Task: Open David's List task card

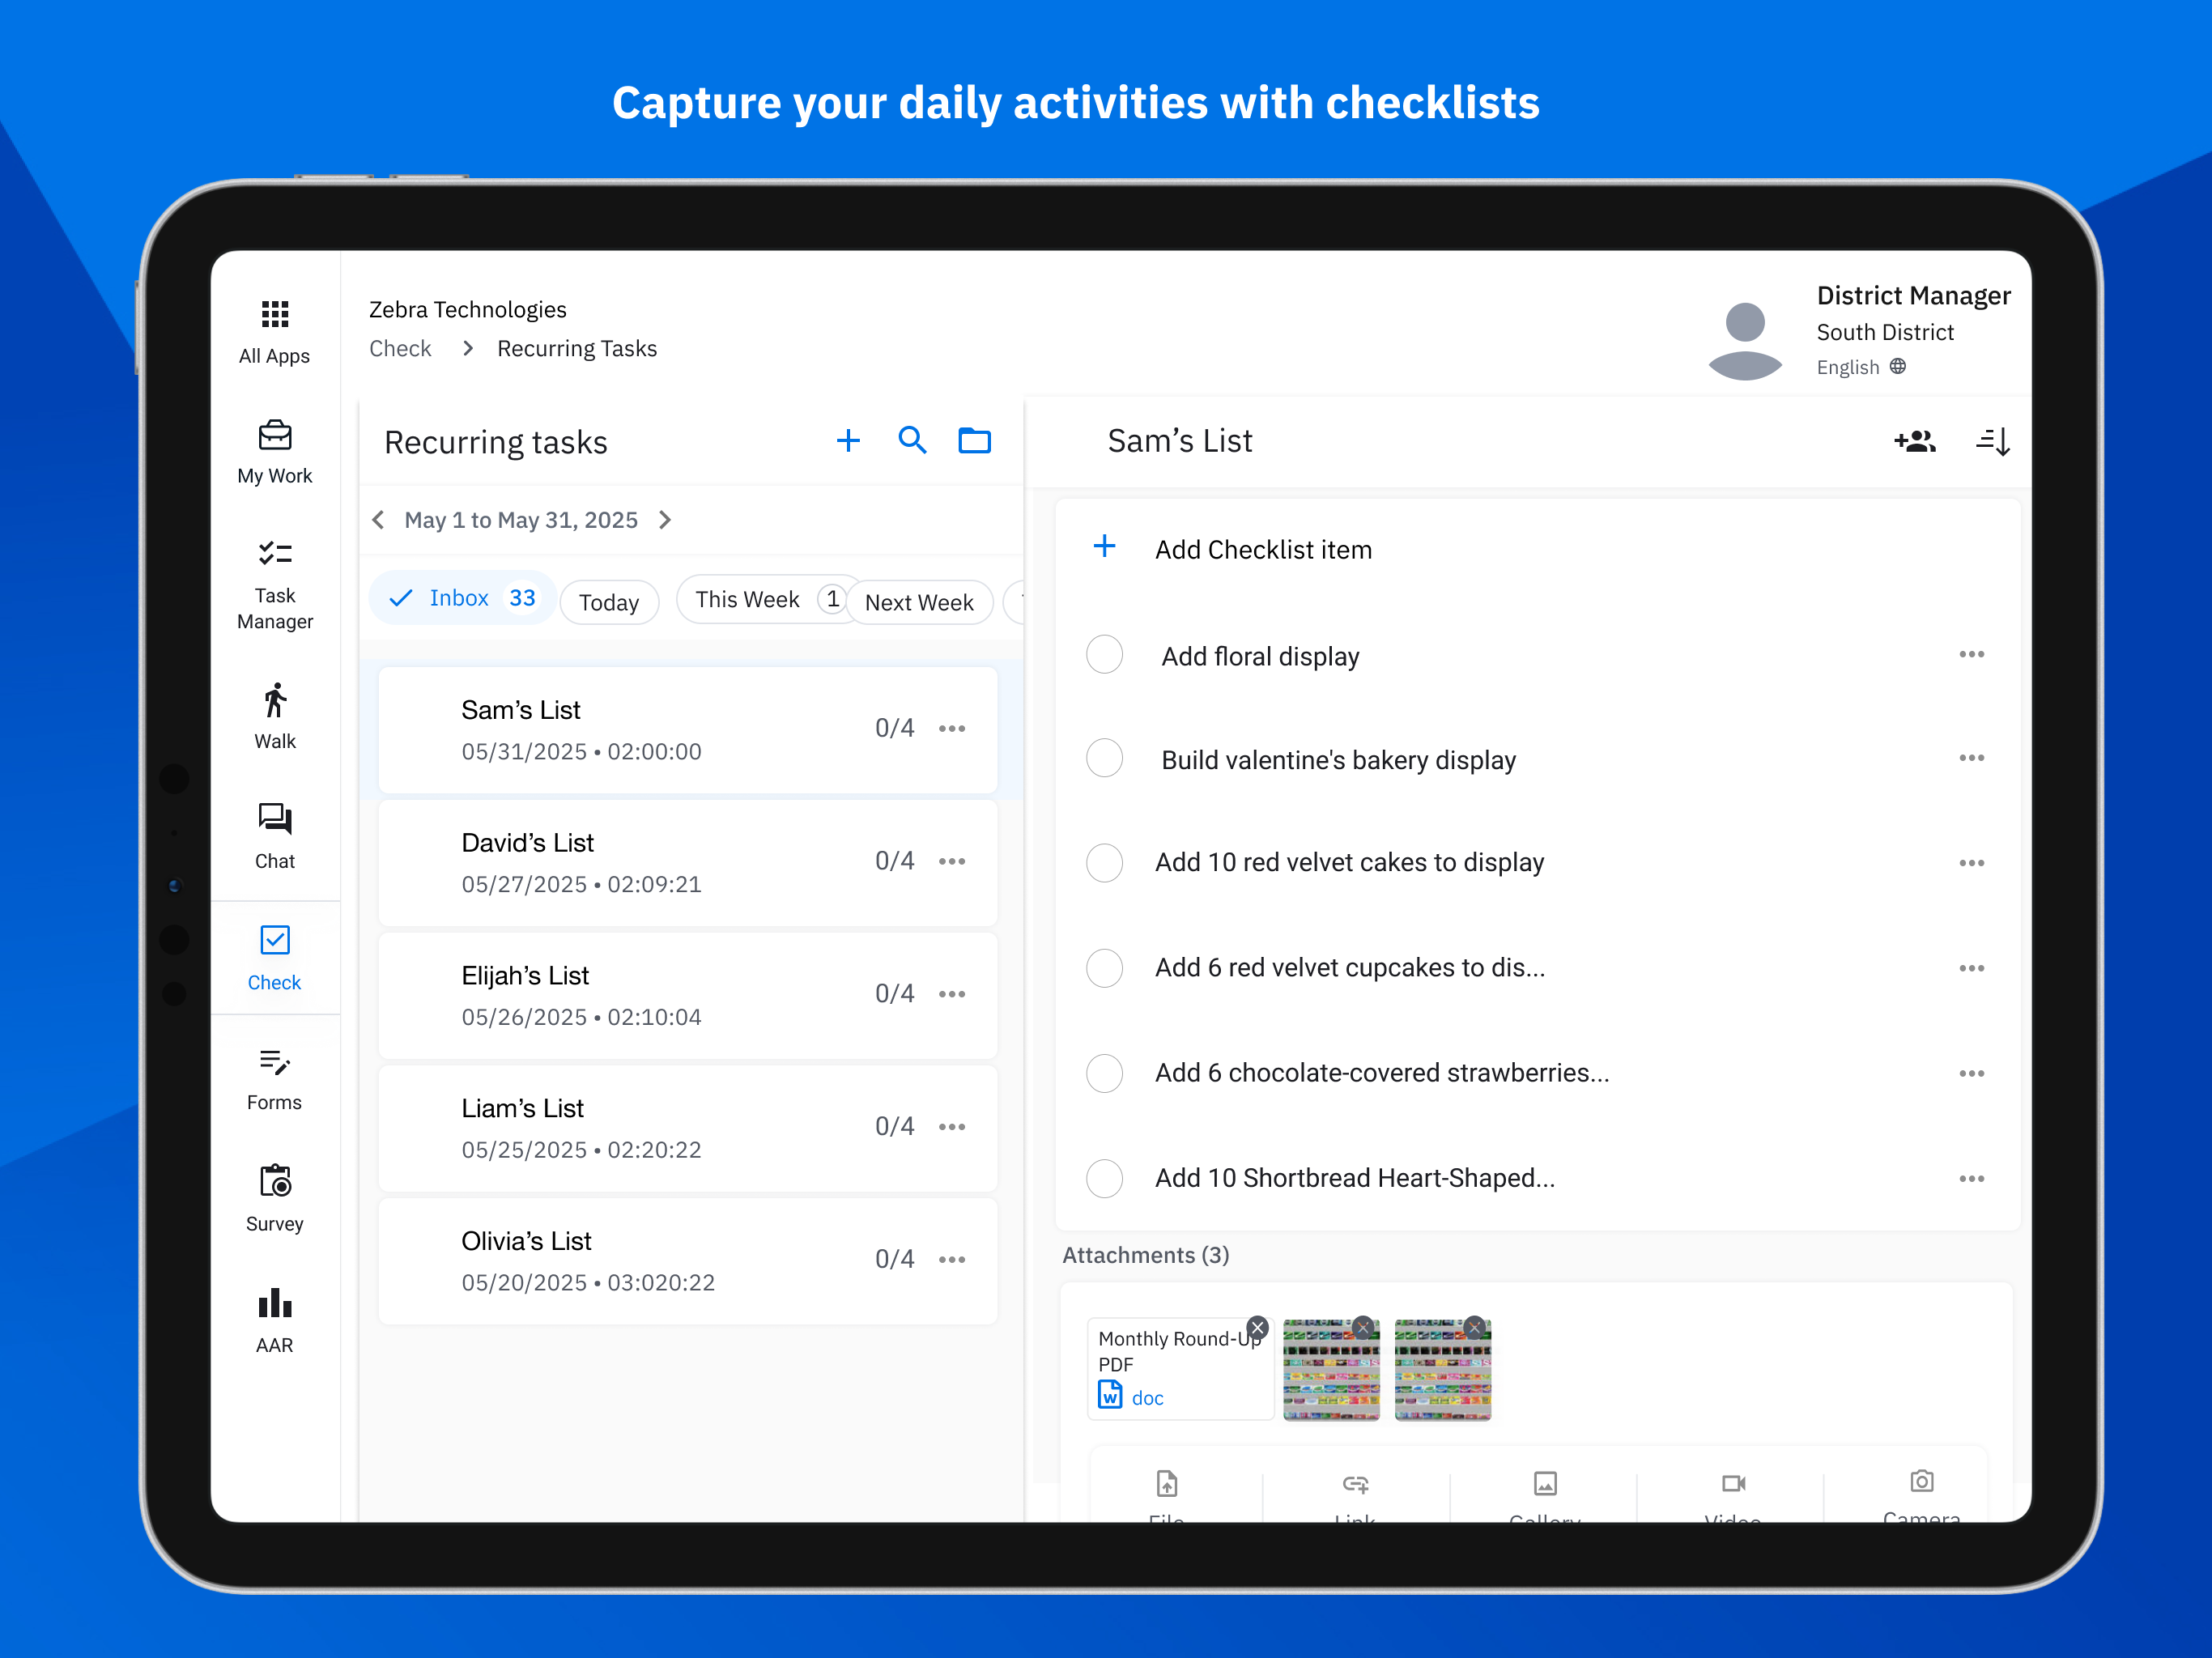Action: pyautogui.click(x=688, y=863)
